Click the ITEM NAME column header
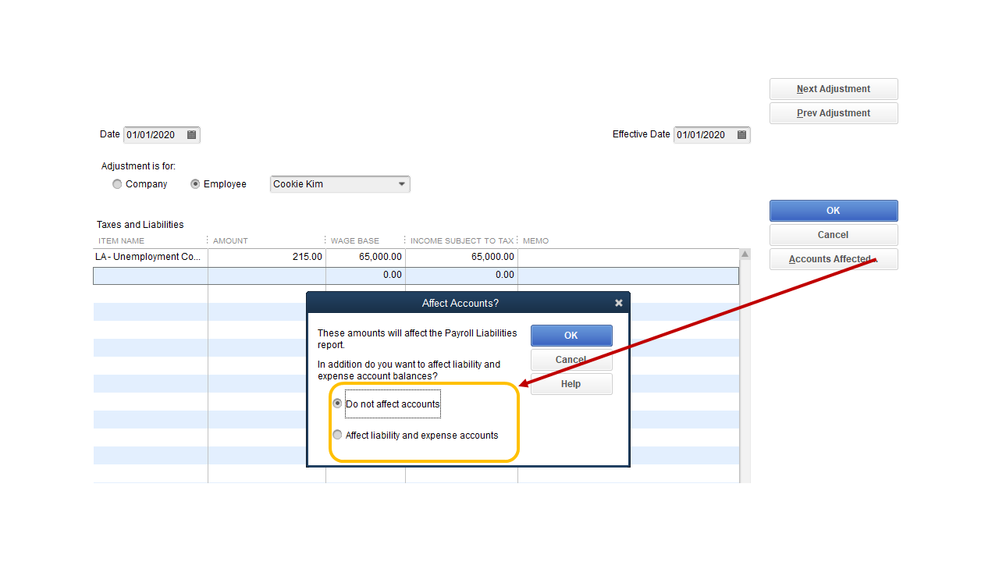Screen dimensions: 999x562 tap(121, 241)
